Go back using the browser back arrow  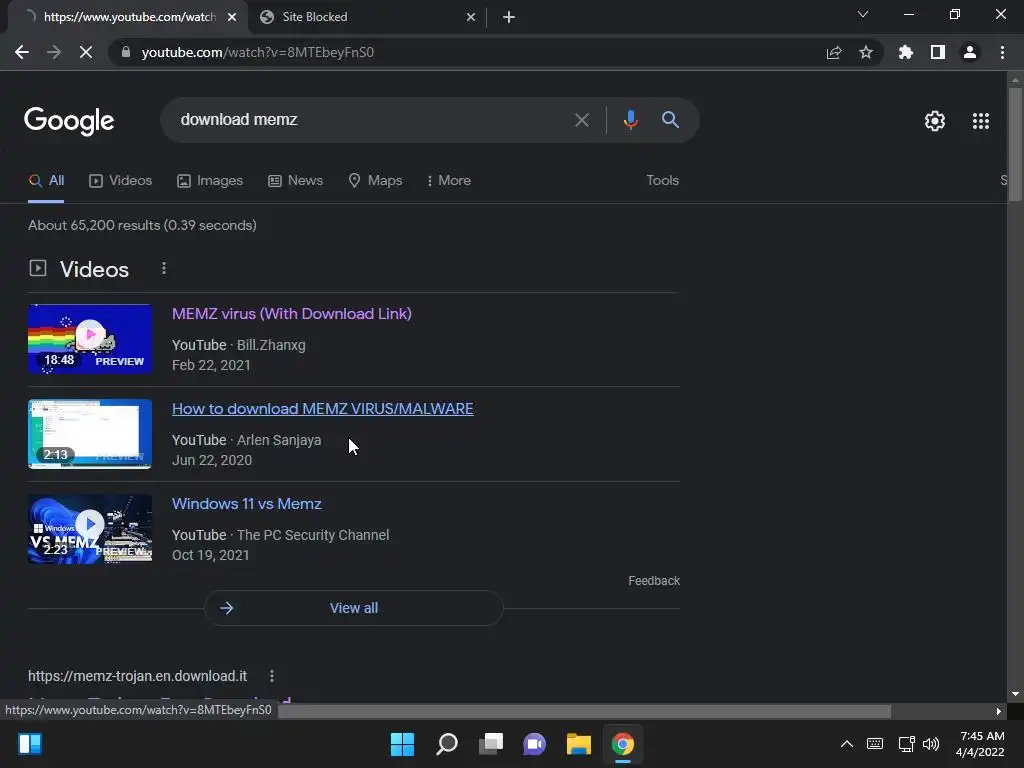(22, 52)
